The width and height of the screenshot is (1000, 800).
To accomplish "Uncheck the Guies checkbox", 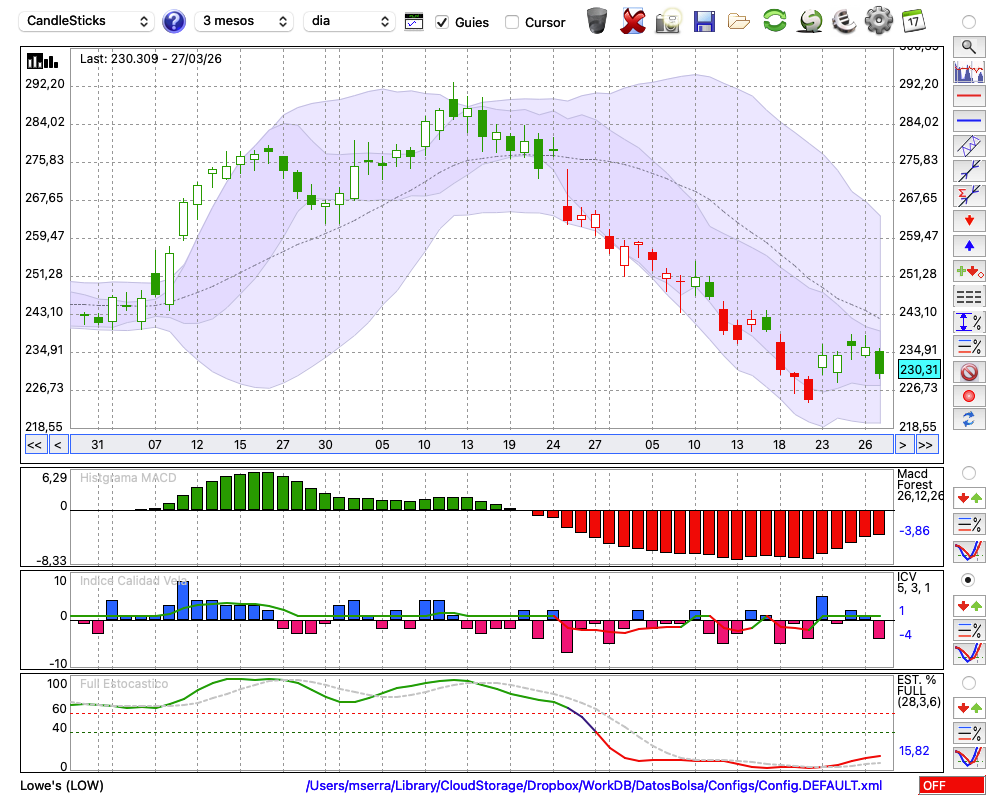I will [x=443, y=22].
